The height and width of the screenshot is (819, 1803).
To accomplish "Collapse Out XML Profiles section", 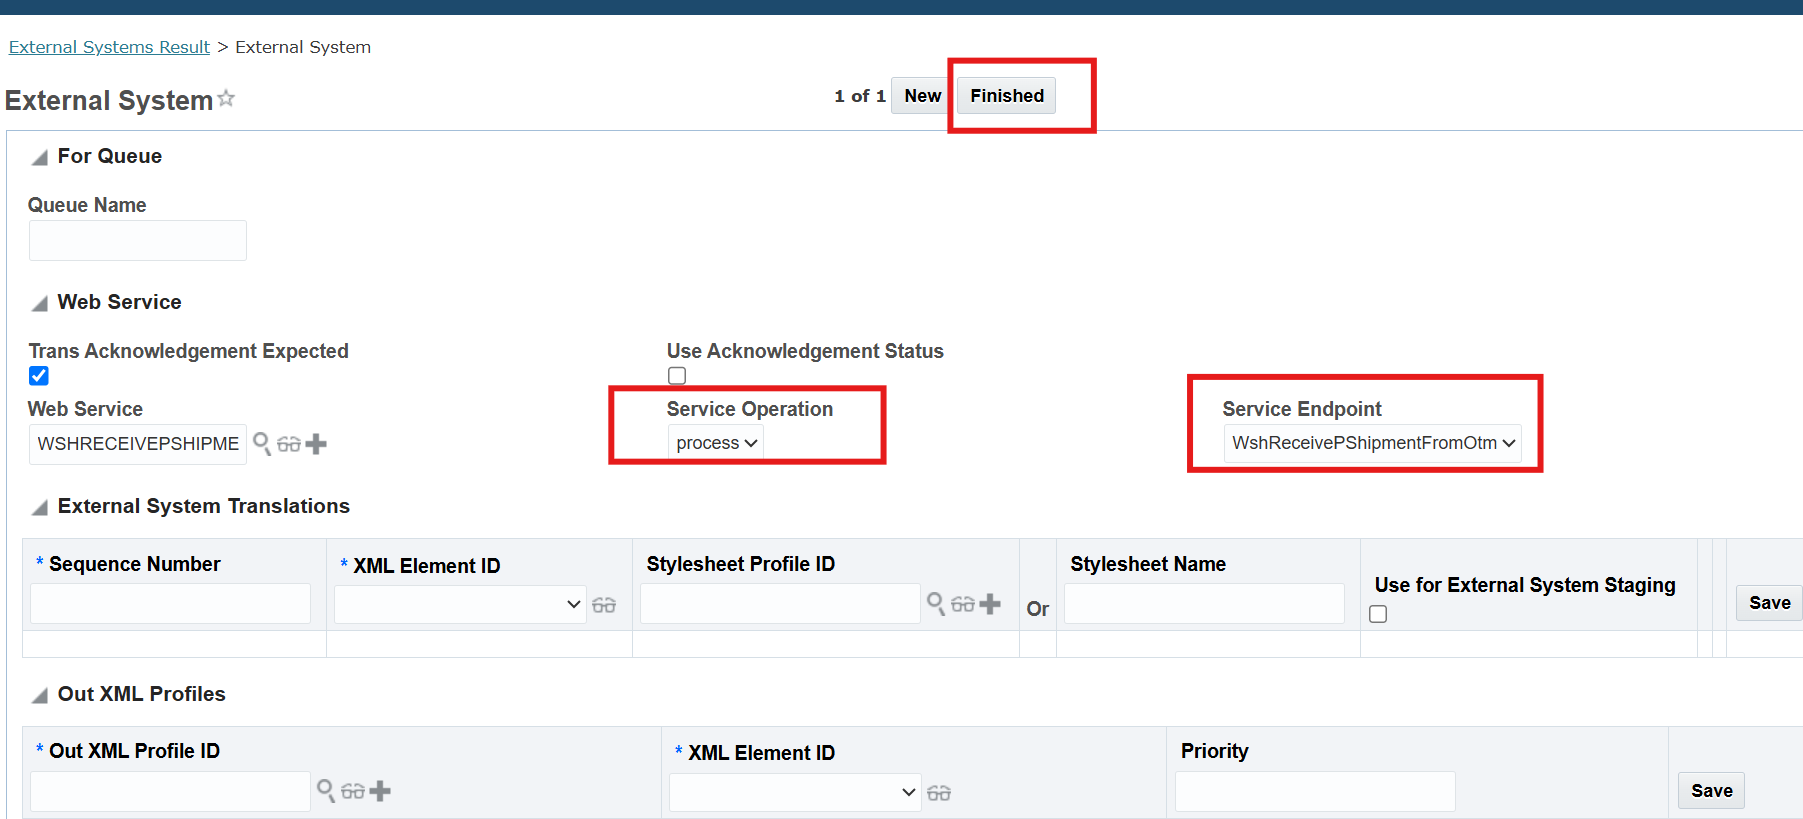I will (40, 695).
